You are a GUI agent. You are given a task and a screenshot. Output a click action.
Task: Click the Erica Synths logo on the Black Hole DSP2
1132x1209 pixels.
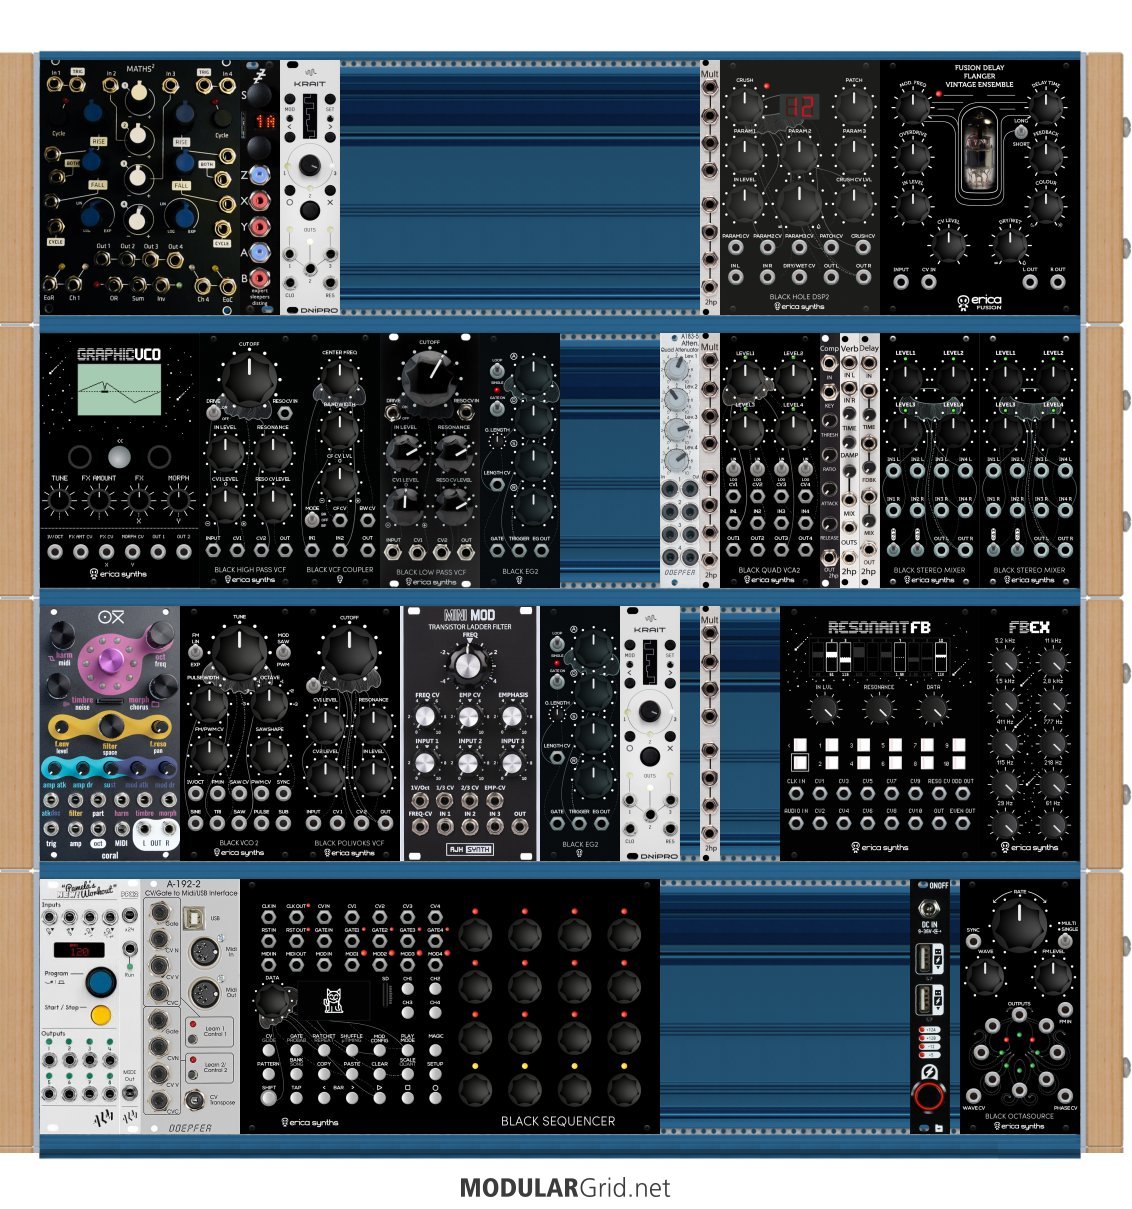click(799, 306)
